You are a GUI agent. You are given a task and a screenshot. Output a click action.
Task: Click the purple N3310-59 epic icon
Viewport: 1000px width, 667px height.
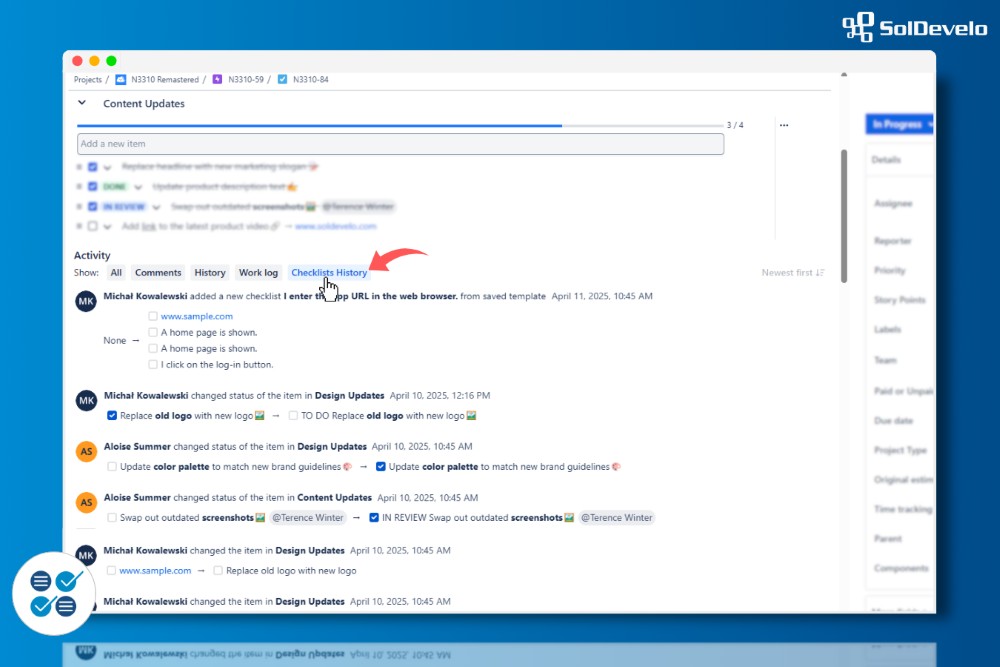coord(217,79)
